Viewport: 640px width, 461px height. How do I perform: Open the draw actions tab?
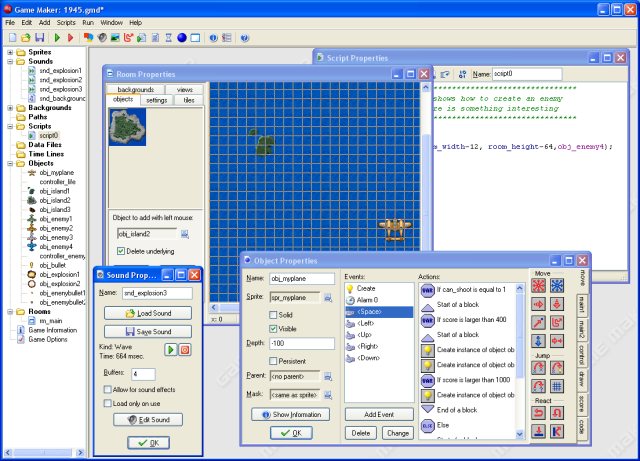(x=582, y=380)
